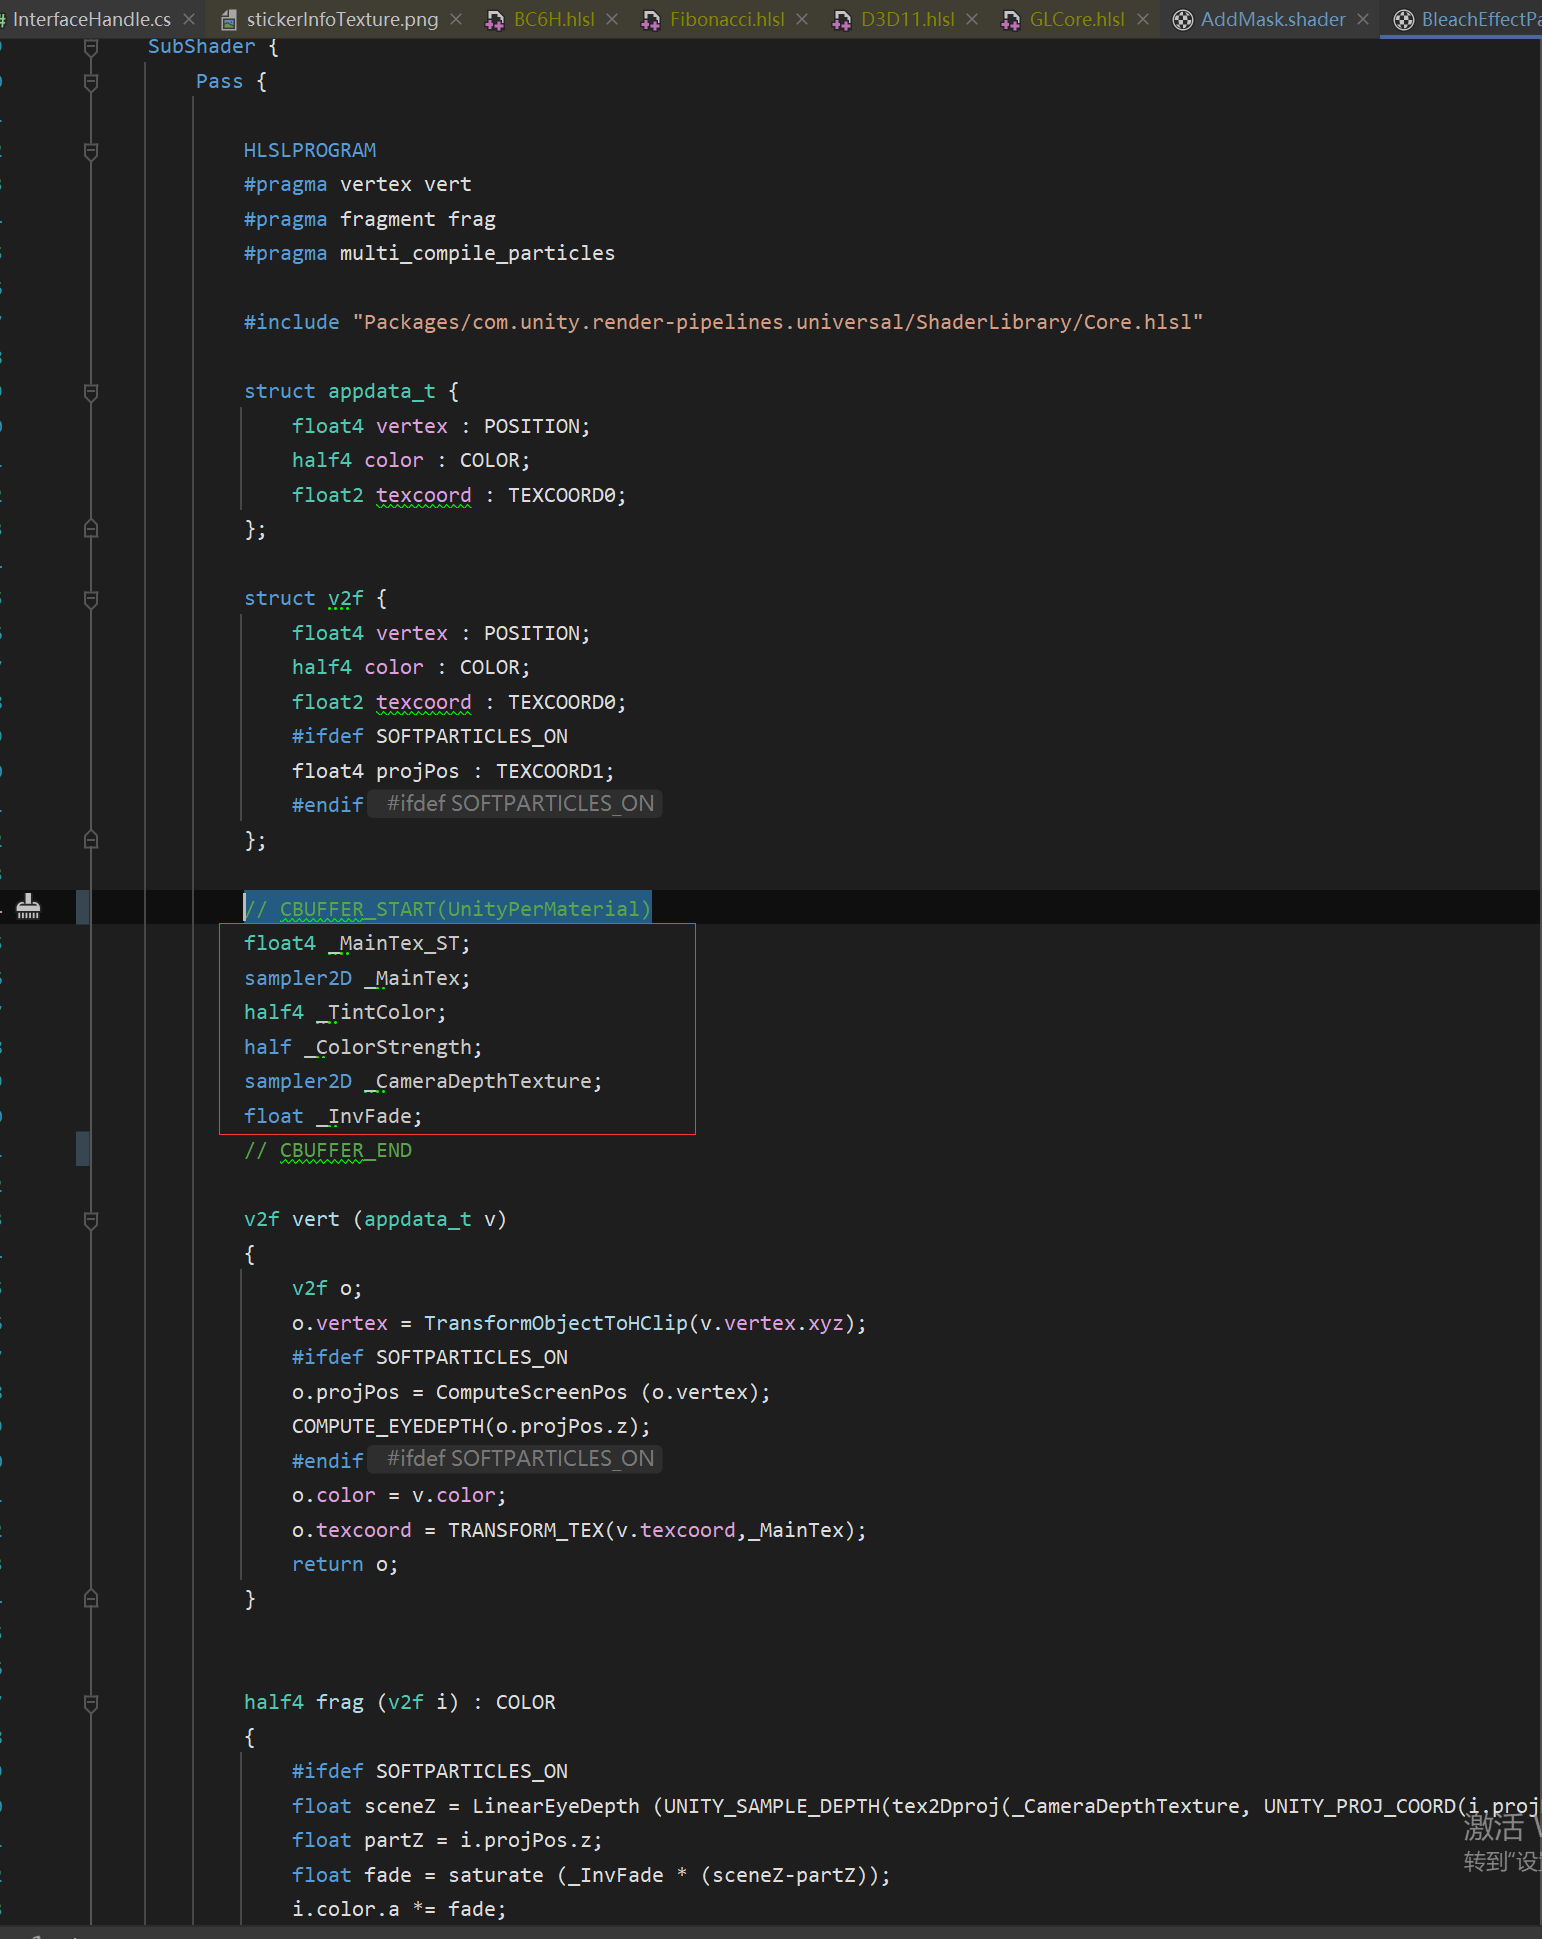Close the Fibonacci.hlsl tab

pyautogui.click(x=802, y=19)
